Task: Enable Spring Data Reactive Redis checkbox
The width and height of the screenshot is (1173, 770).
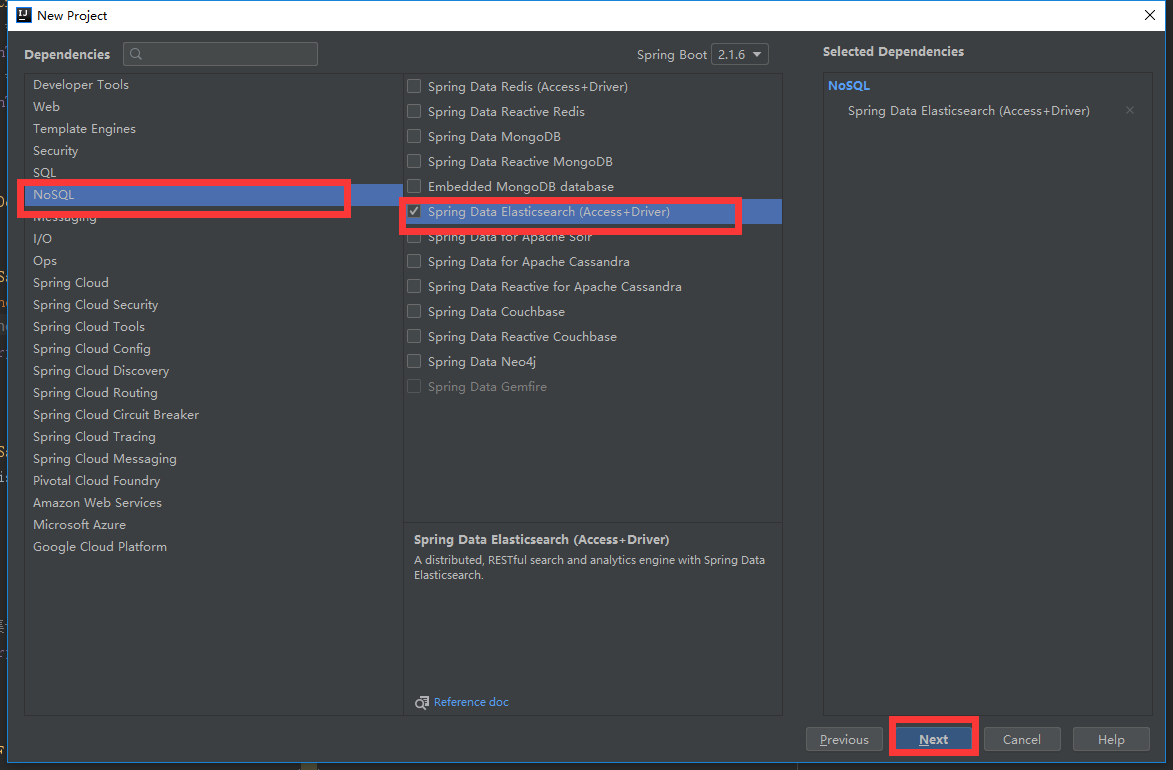Action: click(x=414, y=111)
